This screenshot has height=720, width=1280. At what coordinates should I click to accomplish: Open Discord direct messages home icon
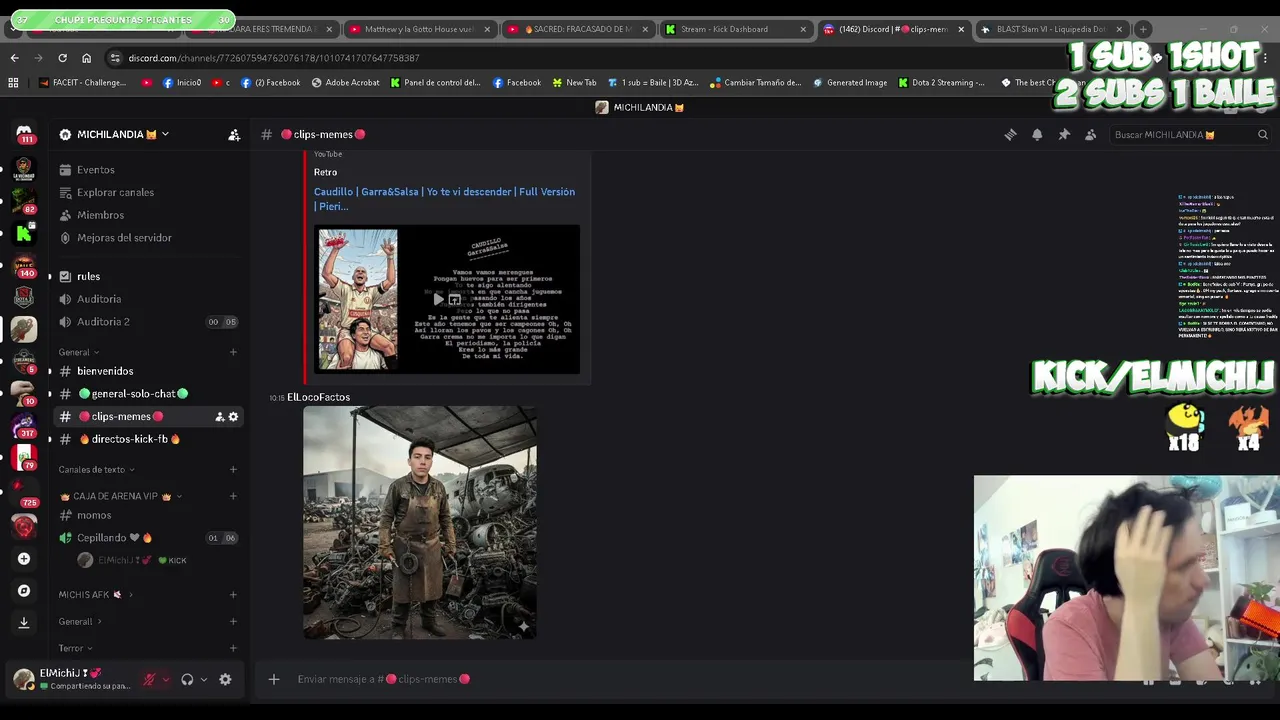(x=24, y=133)
